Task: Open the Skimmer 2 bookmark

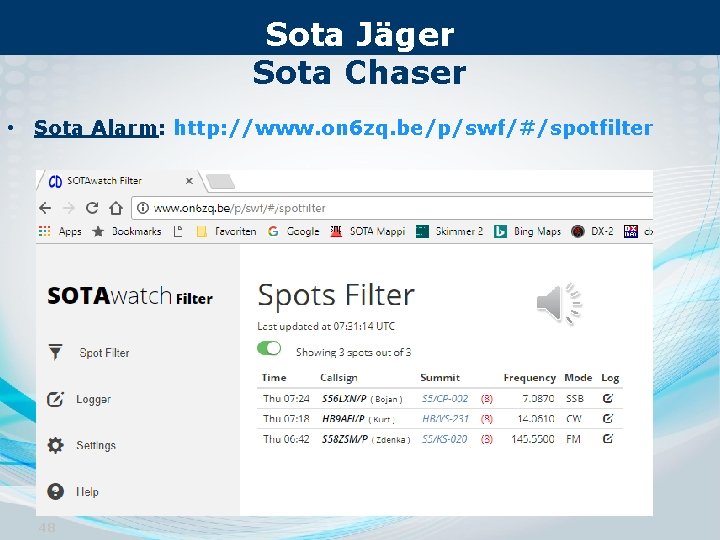Action: (449, 231)
